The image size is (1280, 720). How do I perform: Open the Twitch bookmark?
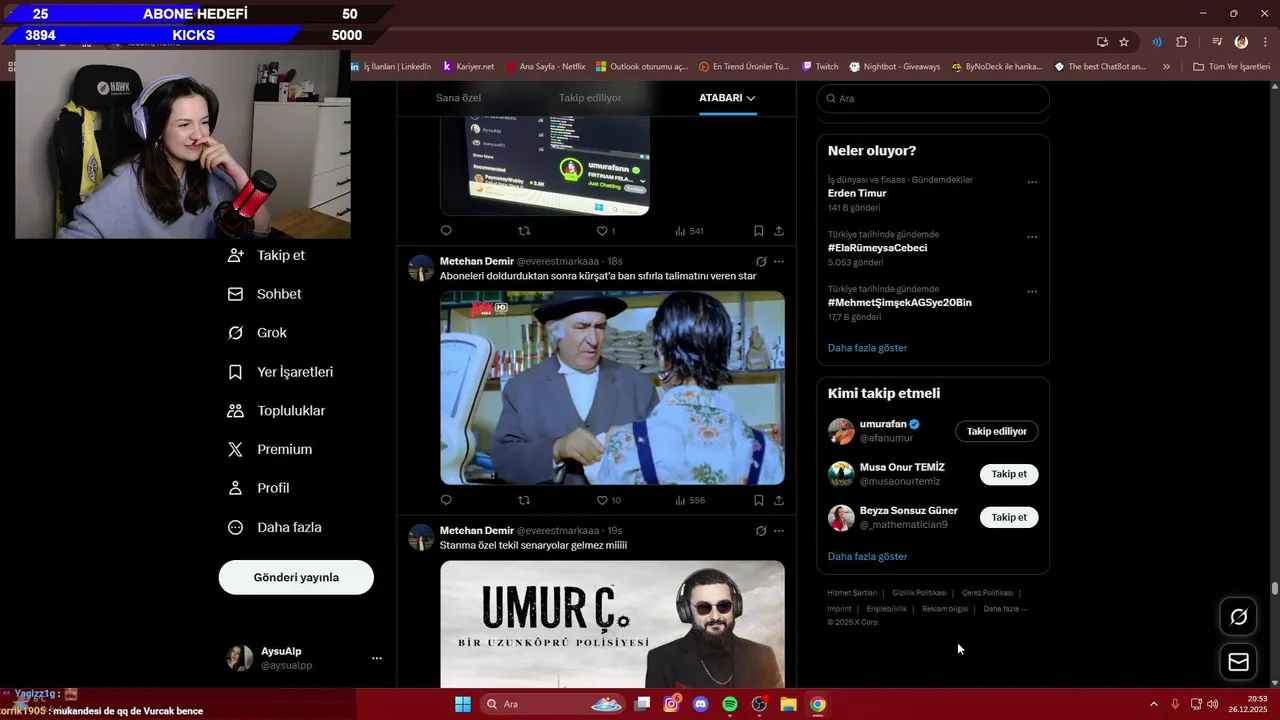[x=820, y=66]
